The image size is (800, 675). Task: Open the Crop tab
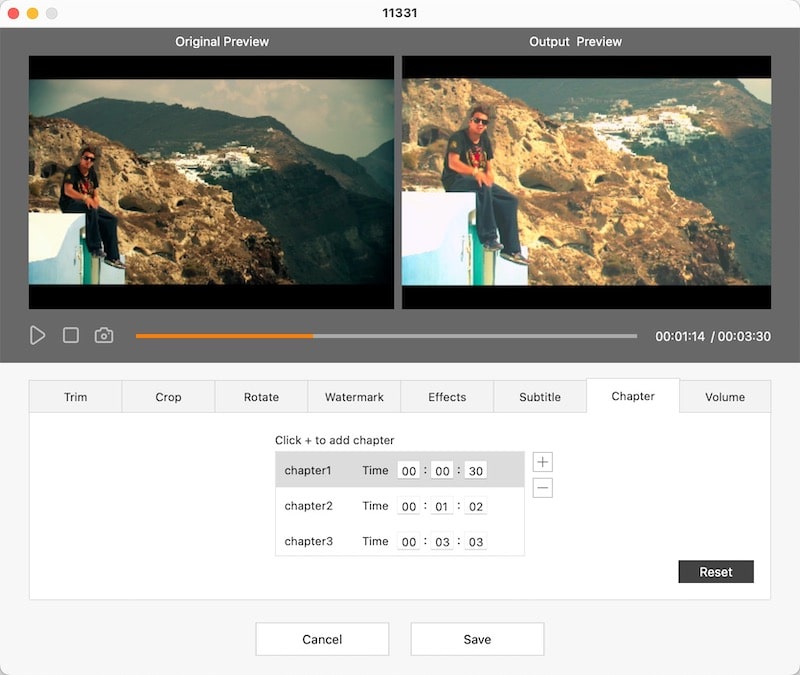click(x=167, y=396)
